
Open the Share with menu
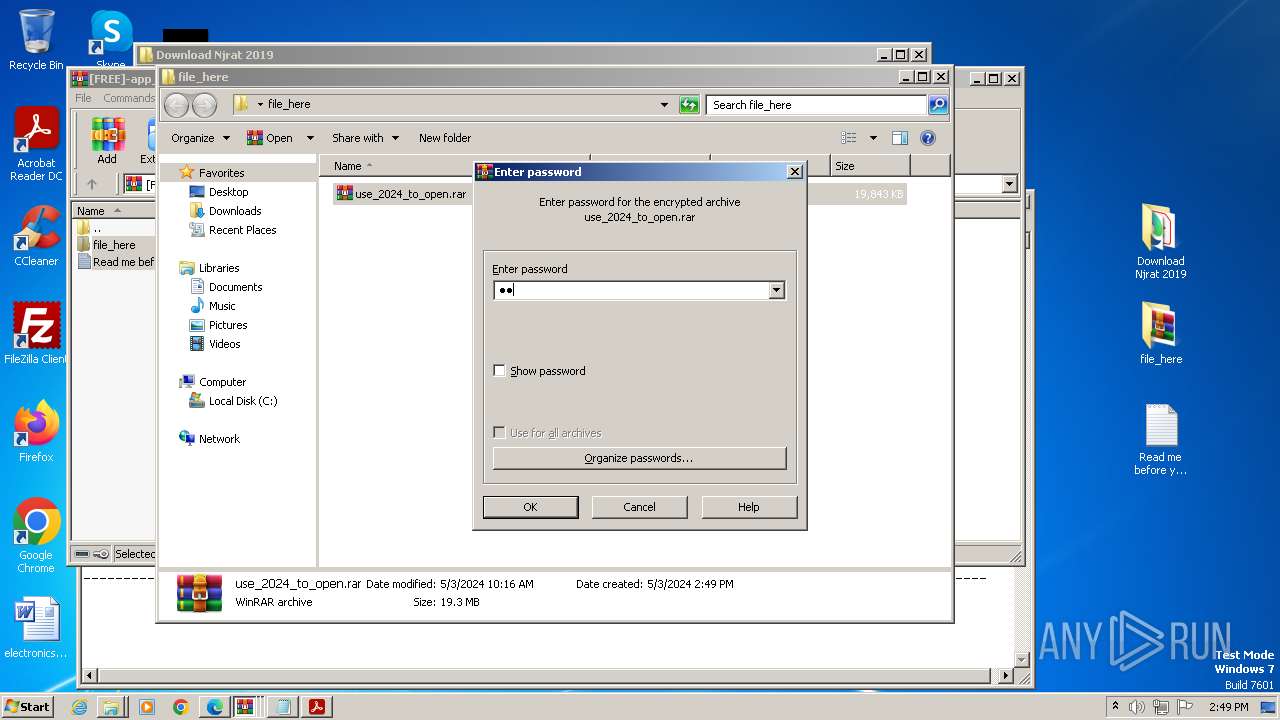[x=365, y=138]
